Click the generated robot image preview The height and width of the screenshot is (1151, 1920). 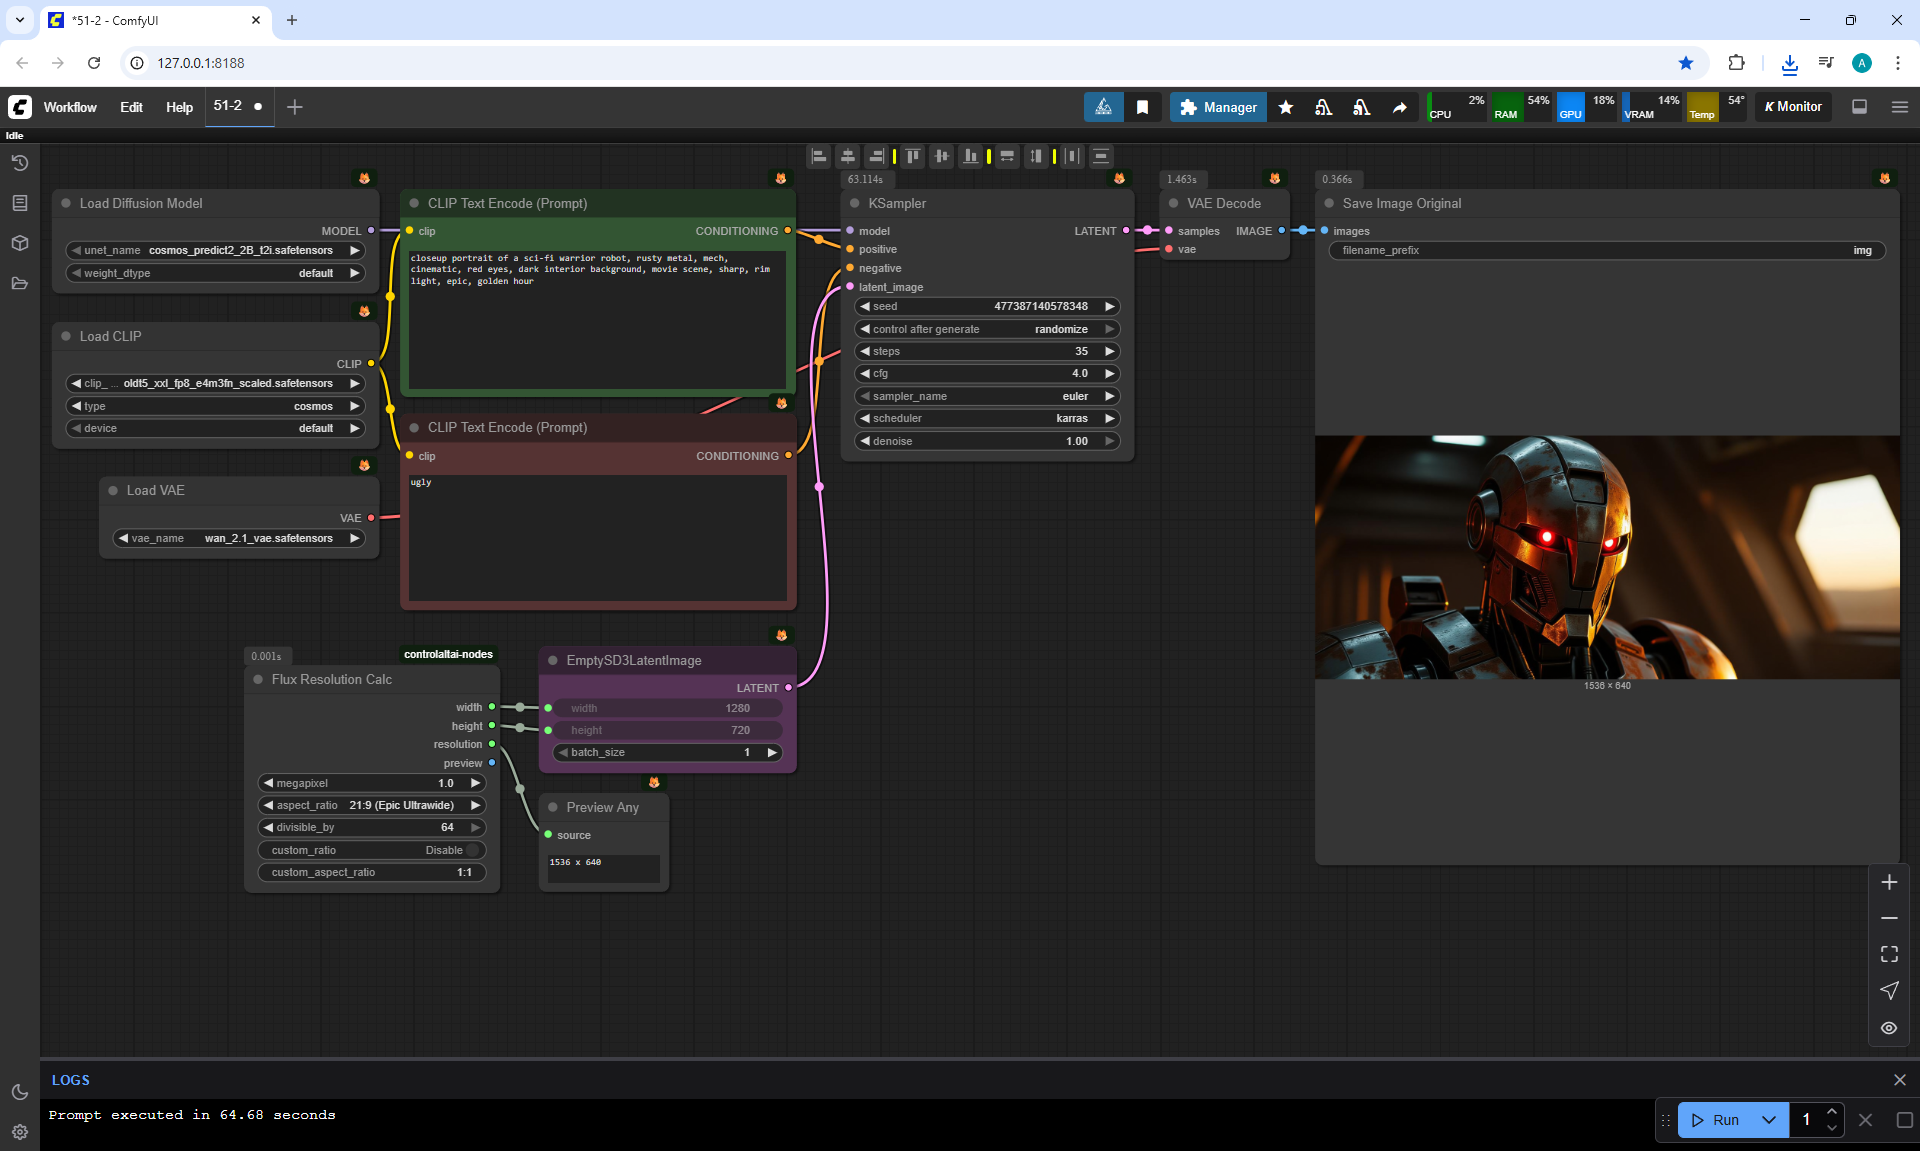pyautogui.click(x=1607, y=557)
